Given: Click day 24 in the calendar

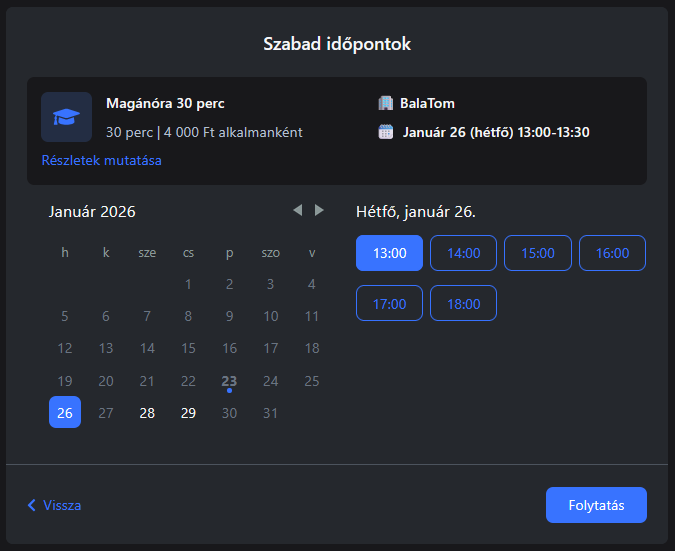Looking at the screenshot, I should [x=270, y=381].
